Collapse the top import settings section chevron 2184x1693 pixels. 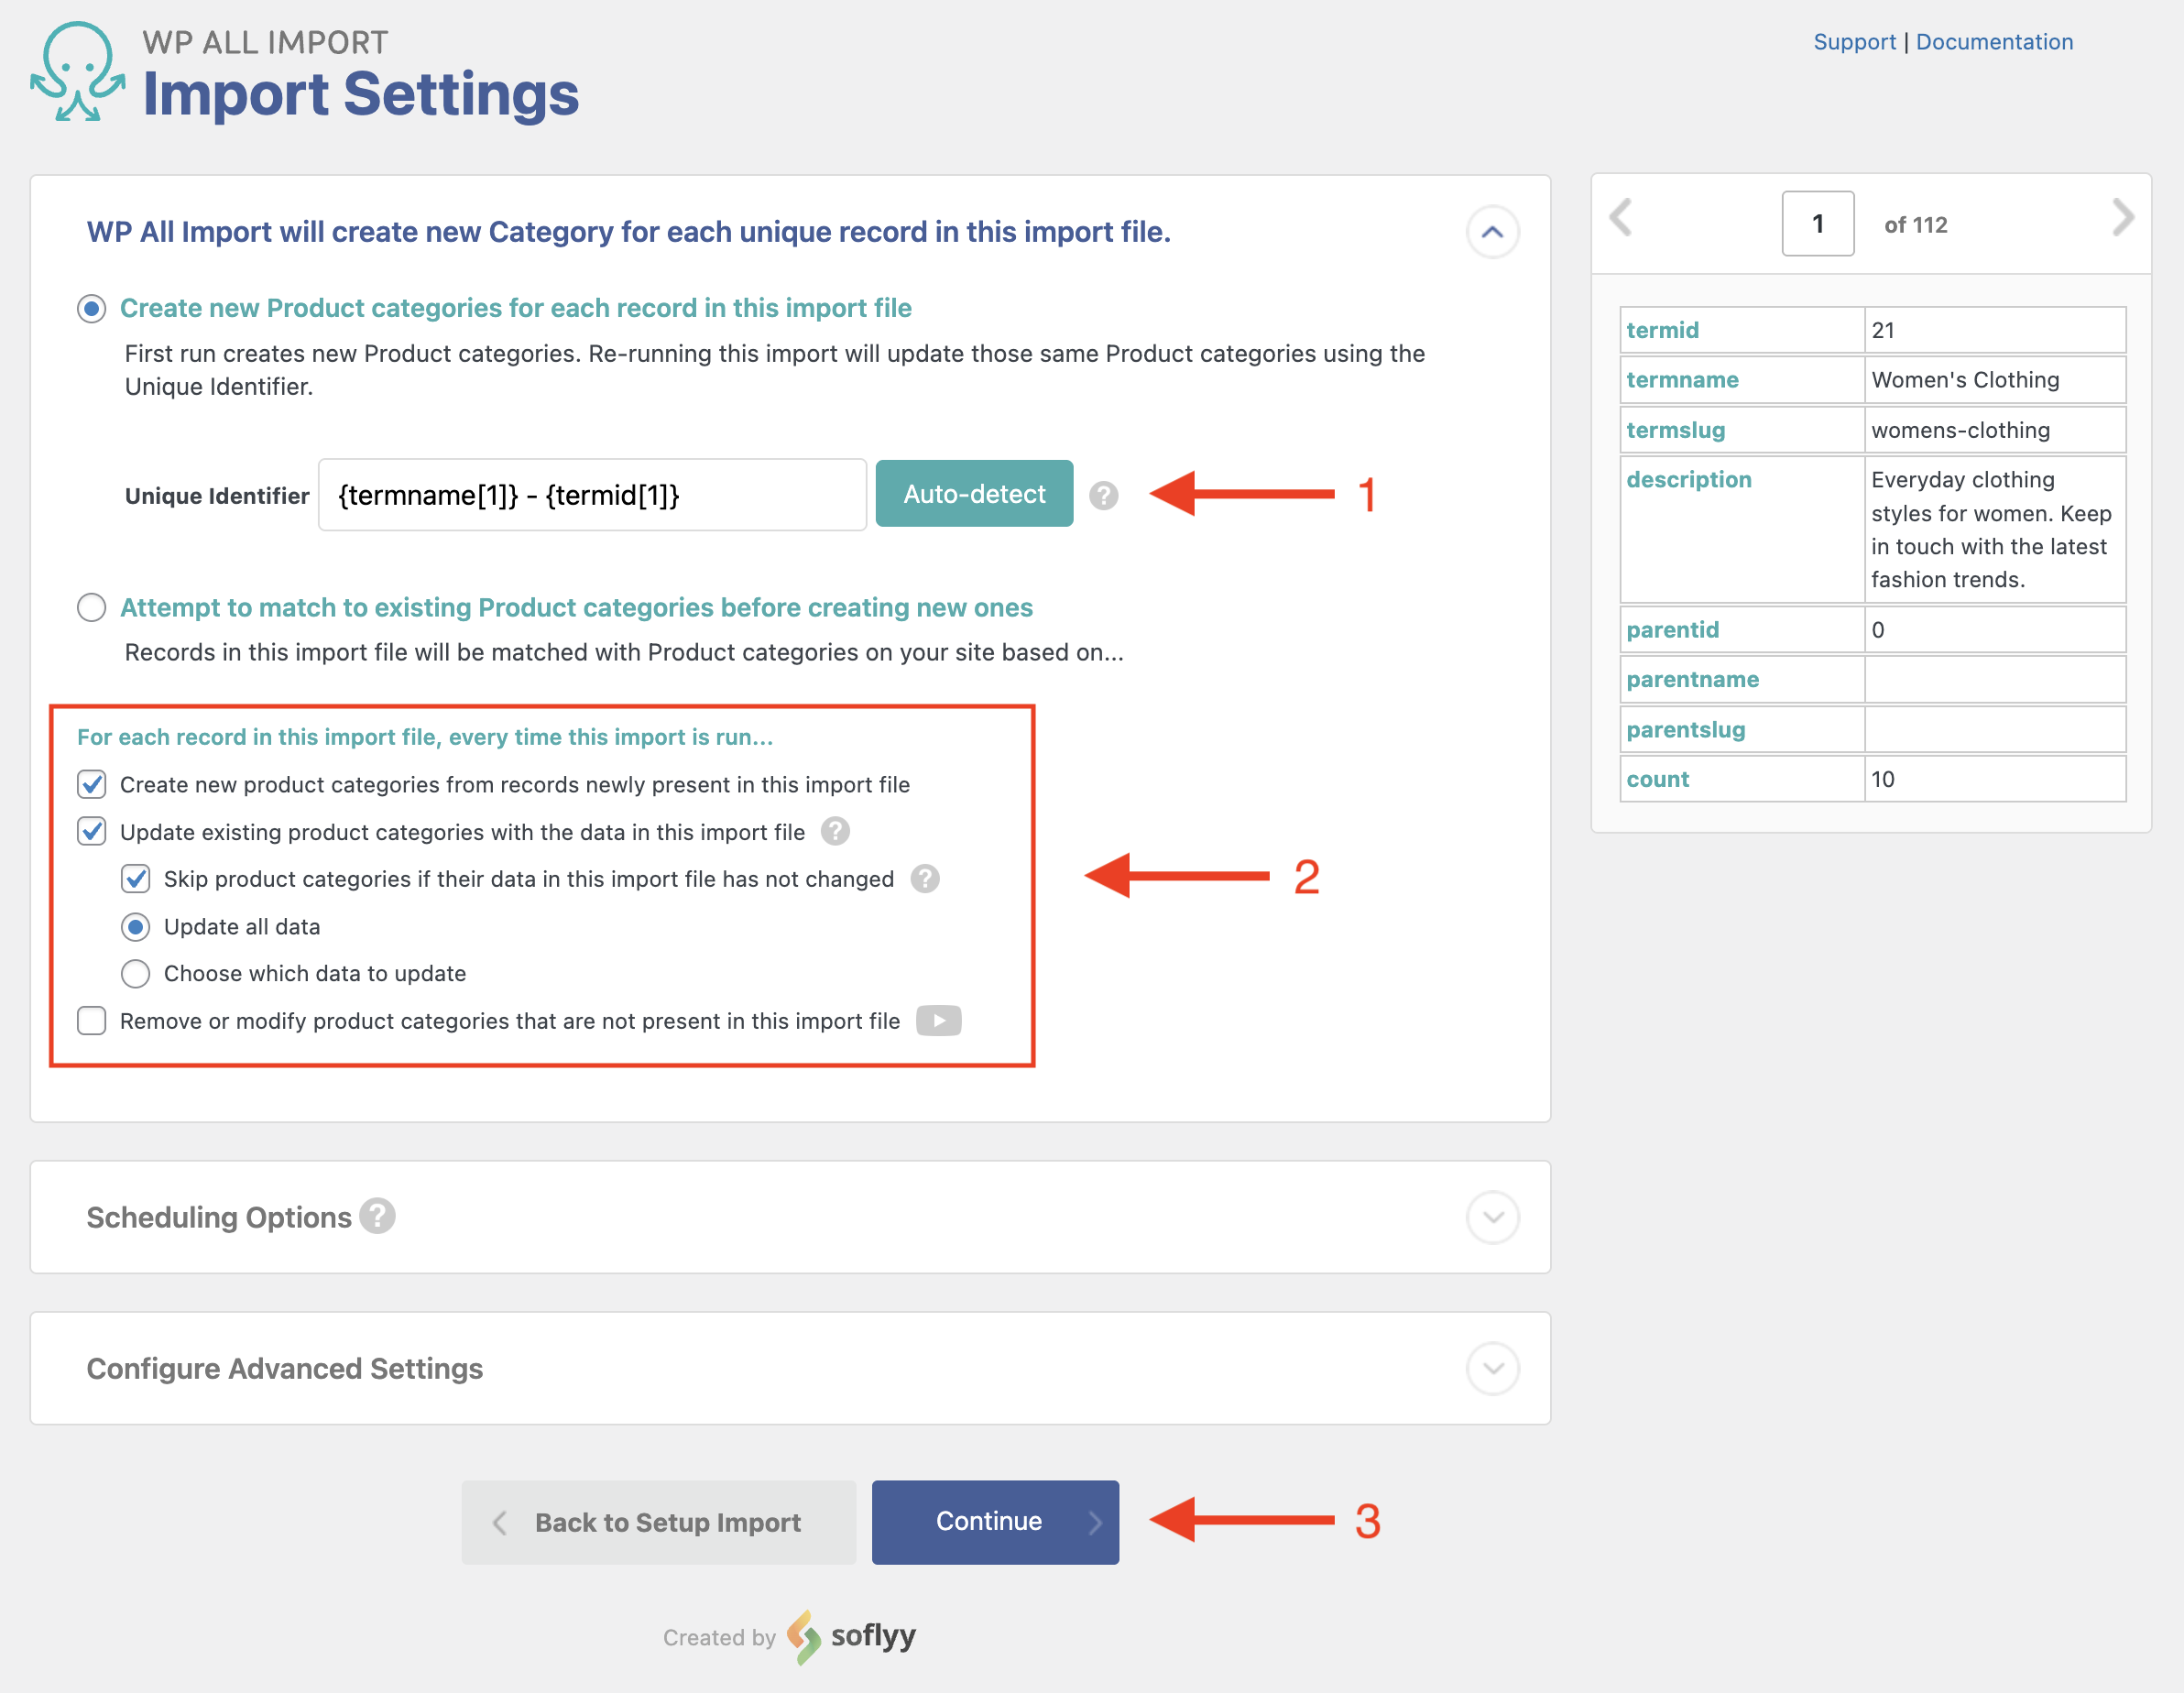click(x=1492, y=232)
